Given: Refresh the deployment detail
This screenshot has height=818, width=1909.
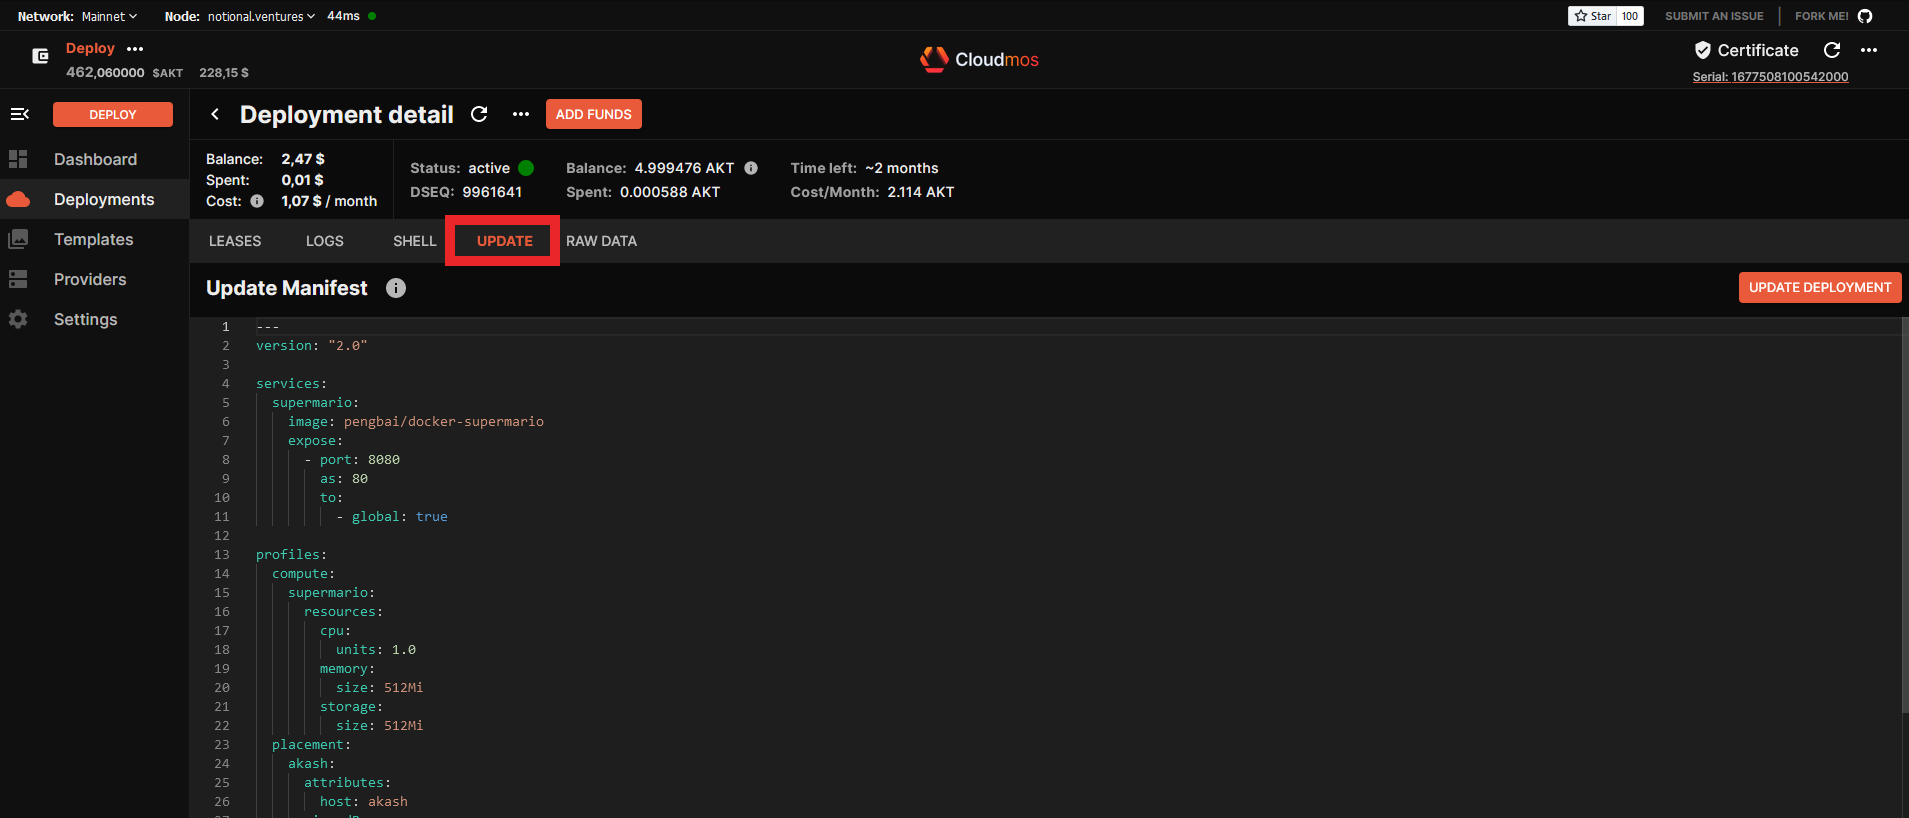Looking at the screenshot, I should click(479, 114).
